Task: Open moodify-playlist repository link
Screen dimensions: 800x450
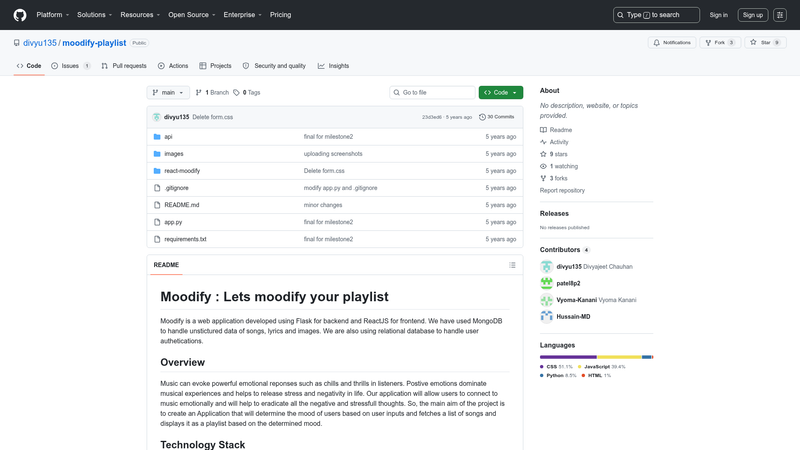Action: point(94,43)
